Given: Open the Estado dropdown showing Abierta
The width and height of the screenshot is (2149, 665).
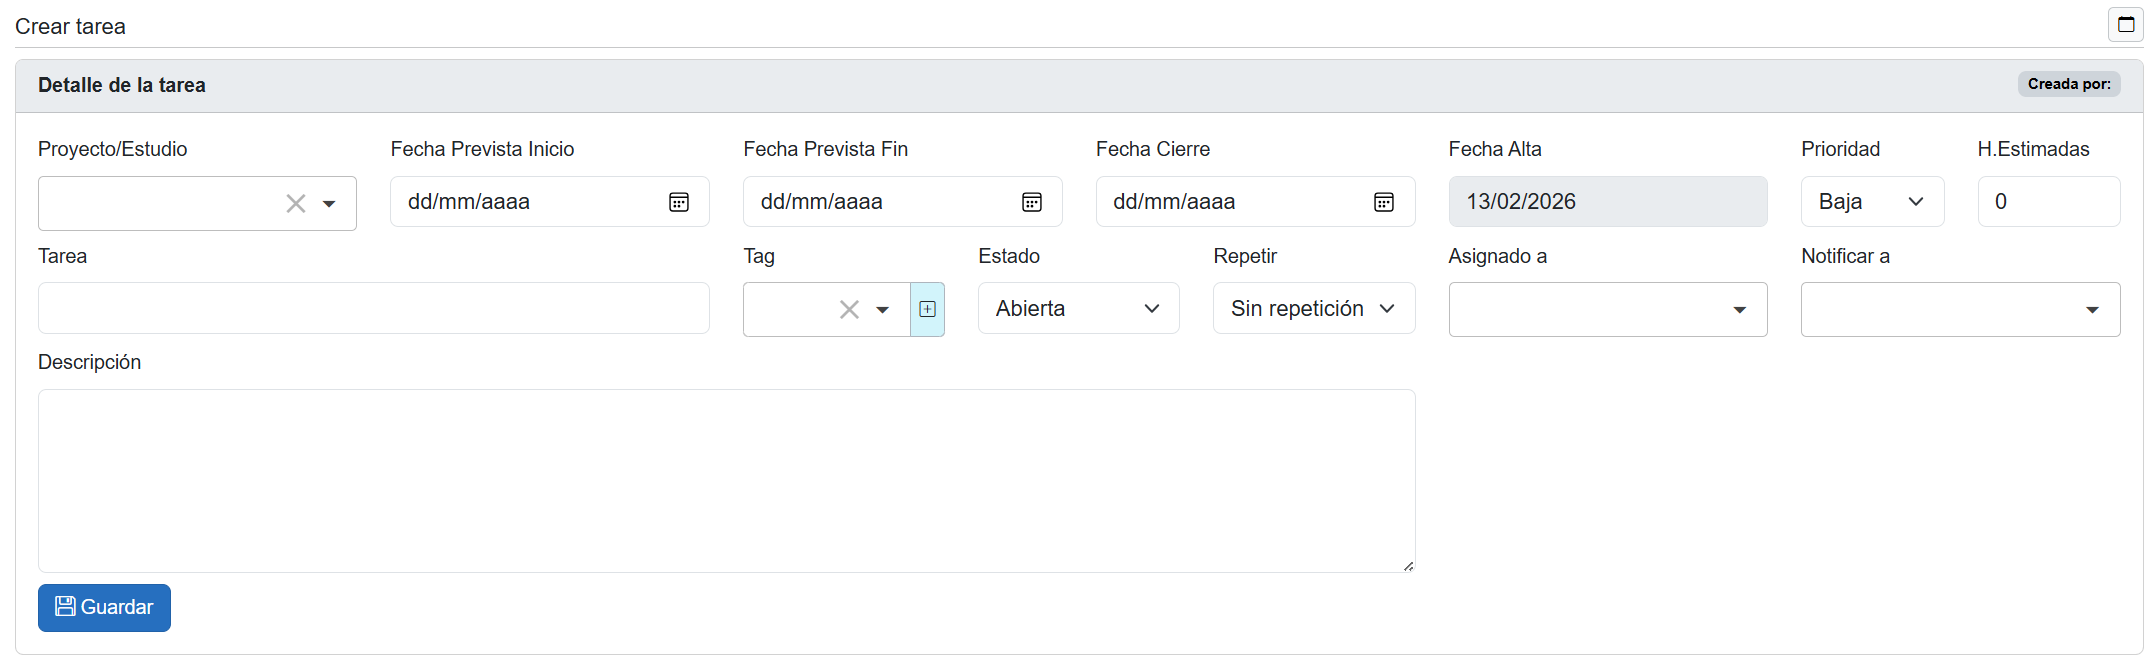Looking at the screenshot, I should (x=1078, y=309).
